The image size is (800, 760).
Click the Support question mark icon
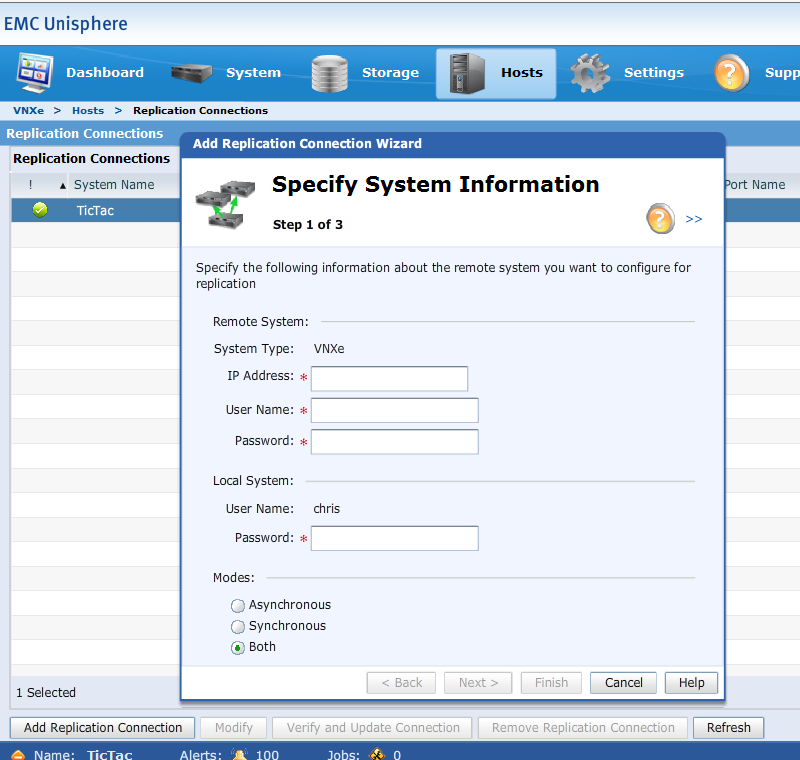732,73
